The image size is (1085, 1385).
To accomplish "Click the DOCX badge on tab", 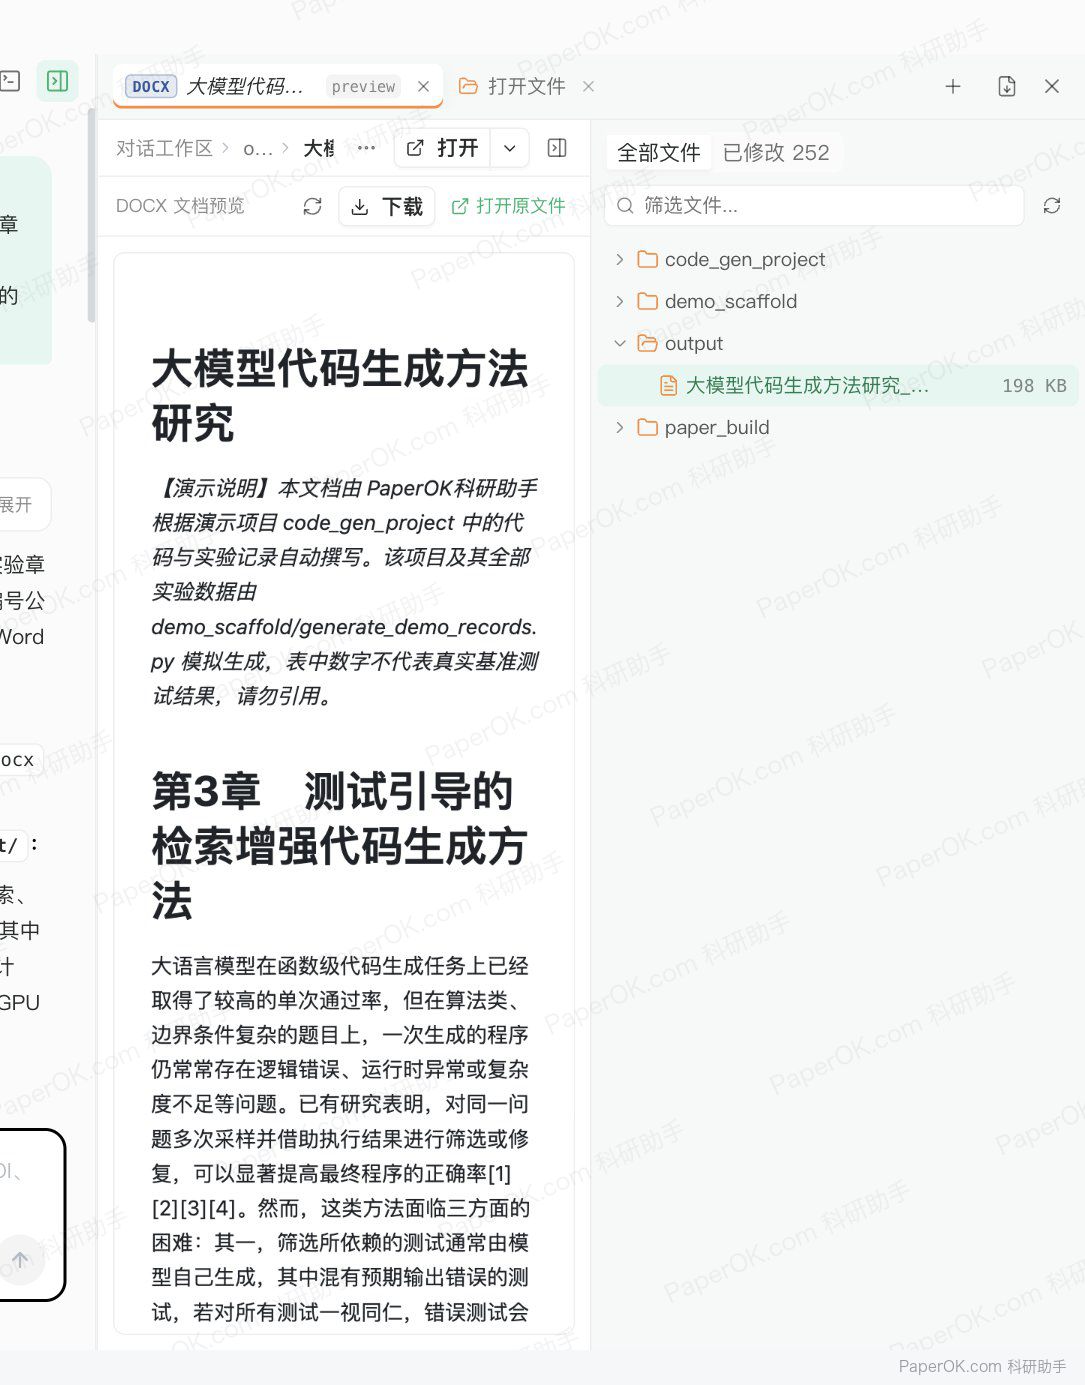I will click(151, 86).
